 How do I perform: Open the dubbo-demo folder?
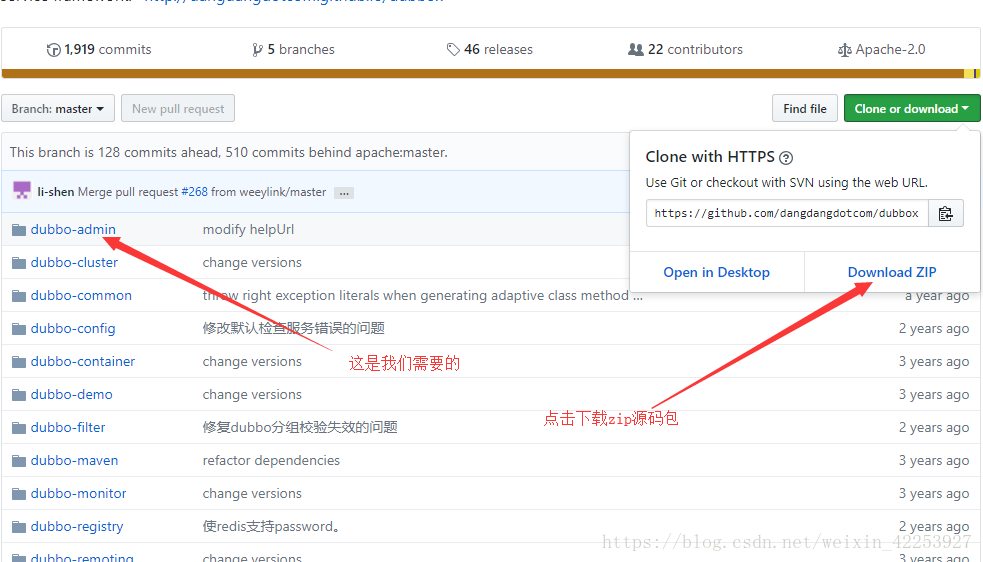point(71,395)
